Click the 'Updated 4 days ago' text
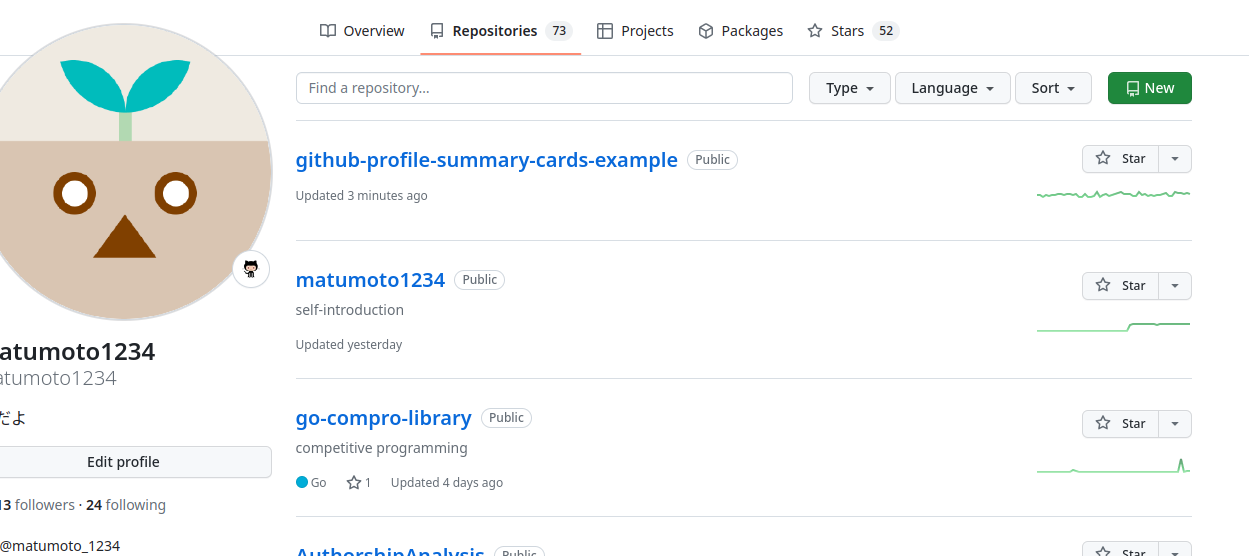The width and height of the screenshot is (1249, 556). [x=447, y=482]
